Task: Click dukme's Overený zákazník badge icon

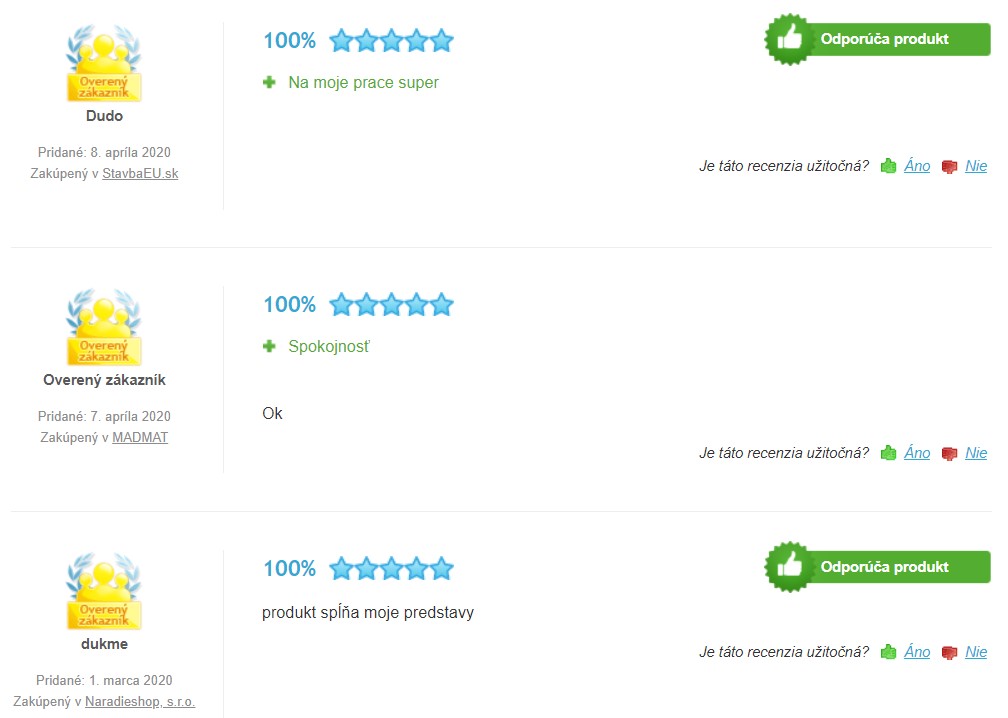Action: pyautogui.click(x=104, y=591)
